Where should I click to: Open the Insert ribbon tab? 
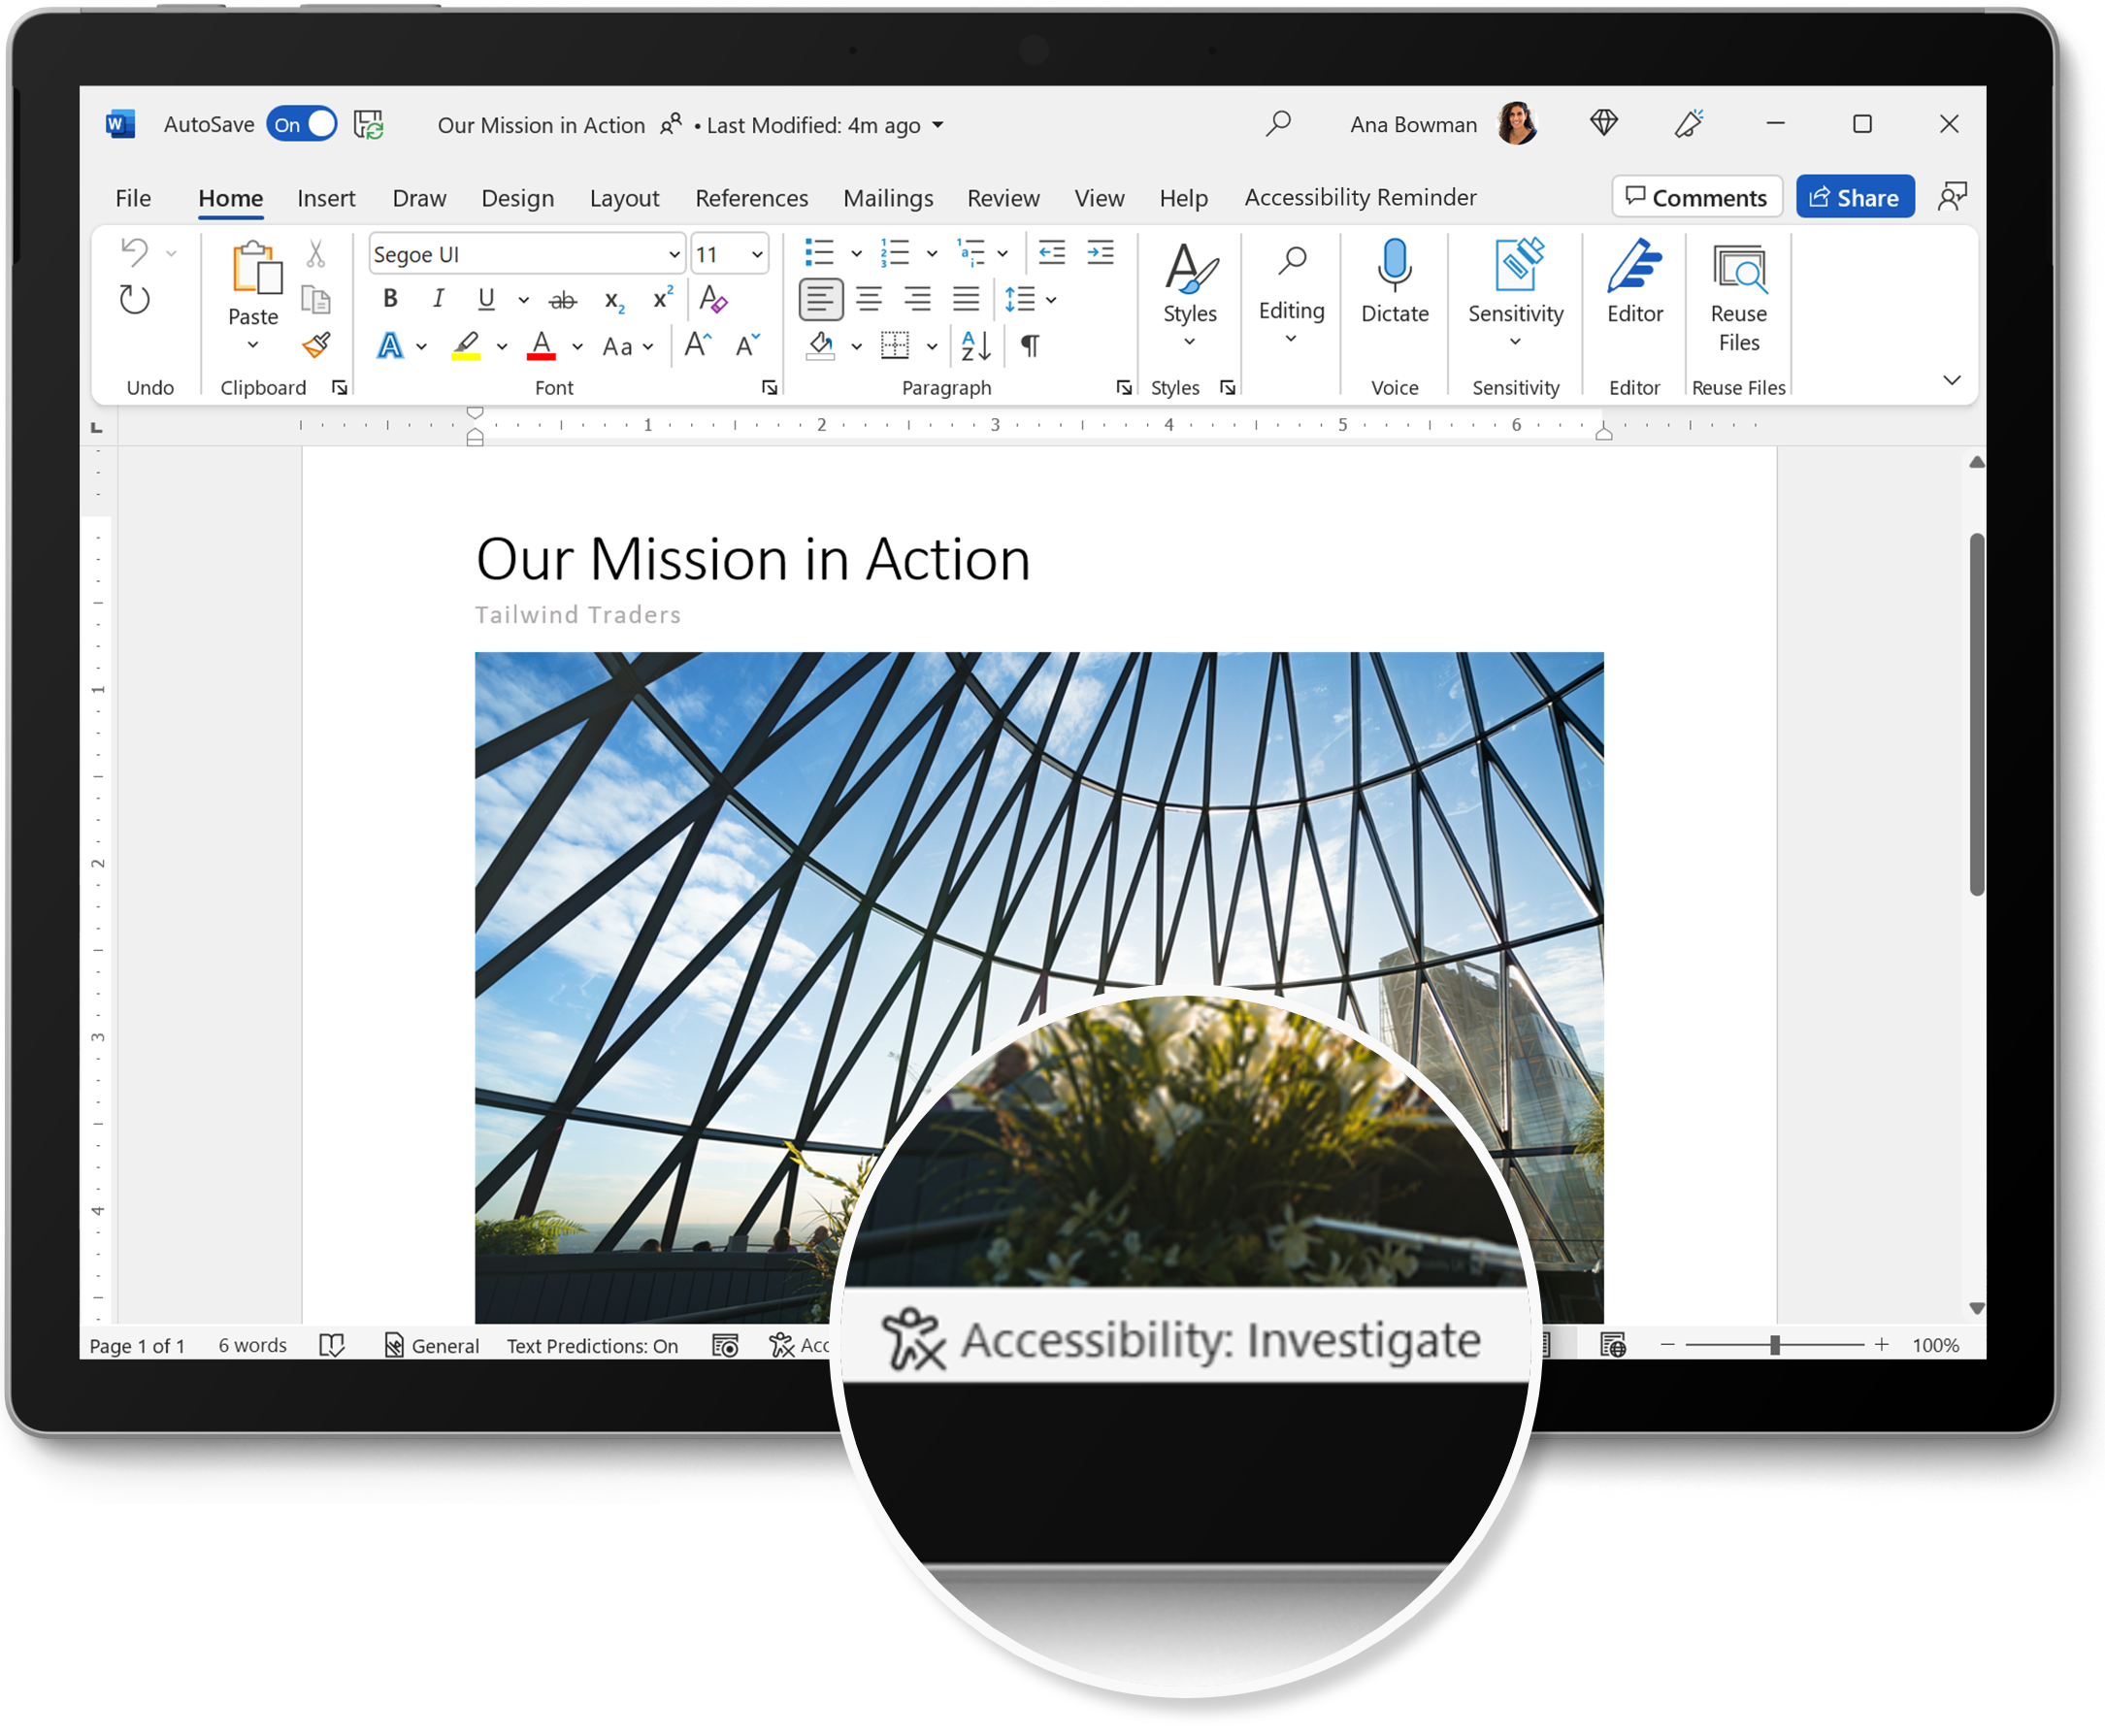pyautogui.click(x=325, y=196)
